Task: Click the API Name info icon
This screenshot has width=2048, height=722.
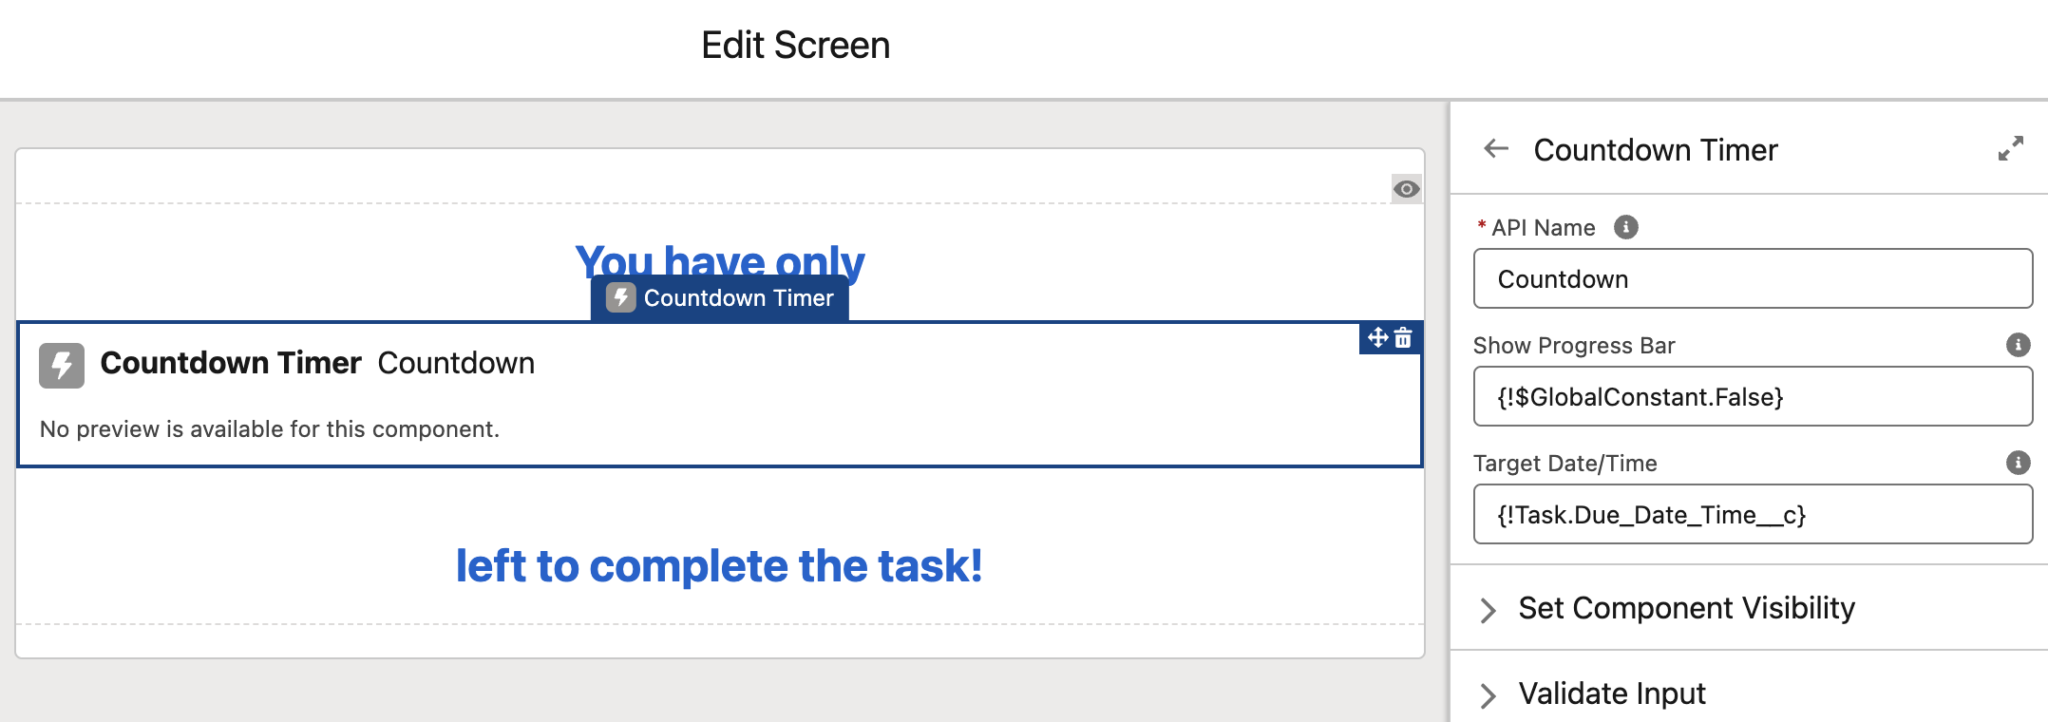Action: pyautogui.click(x=1626, y=227)
